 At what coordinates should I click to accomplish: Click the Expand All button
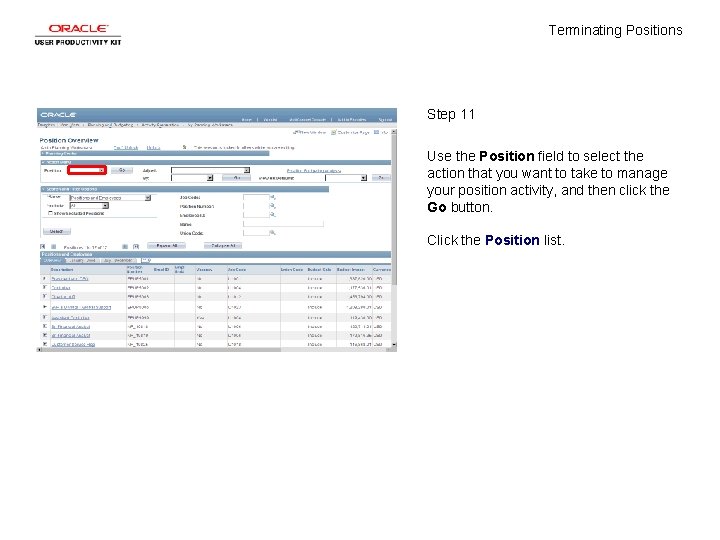(166, 246)
